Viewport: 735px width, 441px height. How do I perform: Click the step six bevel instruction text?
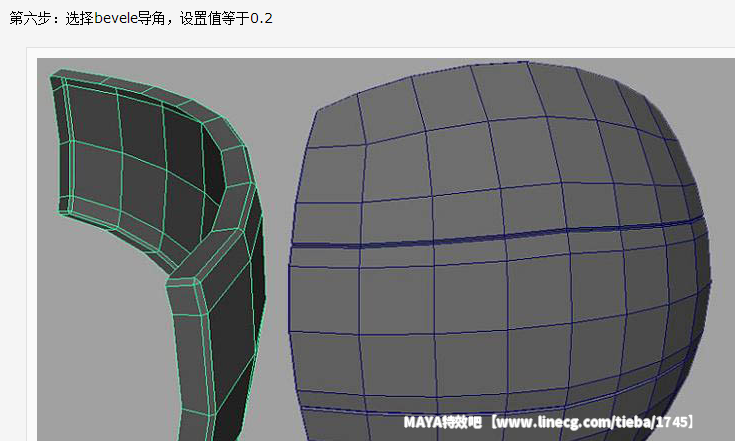point(141,18)
